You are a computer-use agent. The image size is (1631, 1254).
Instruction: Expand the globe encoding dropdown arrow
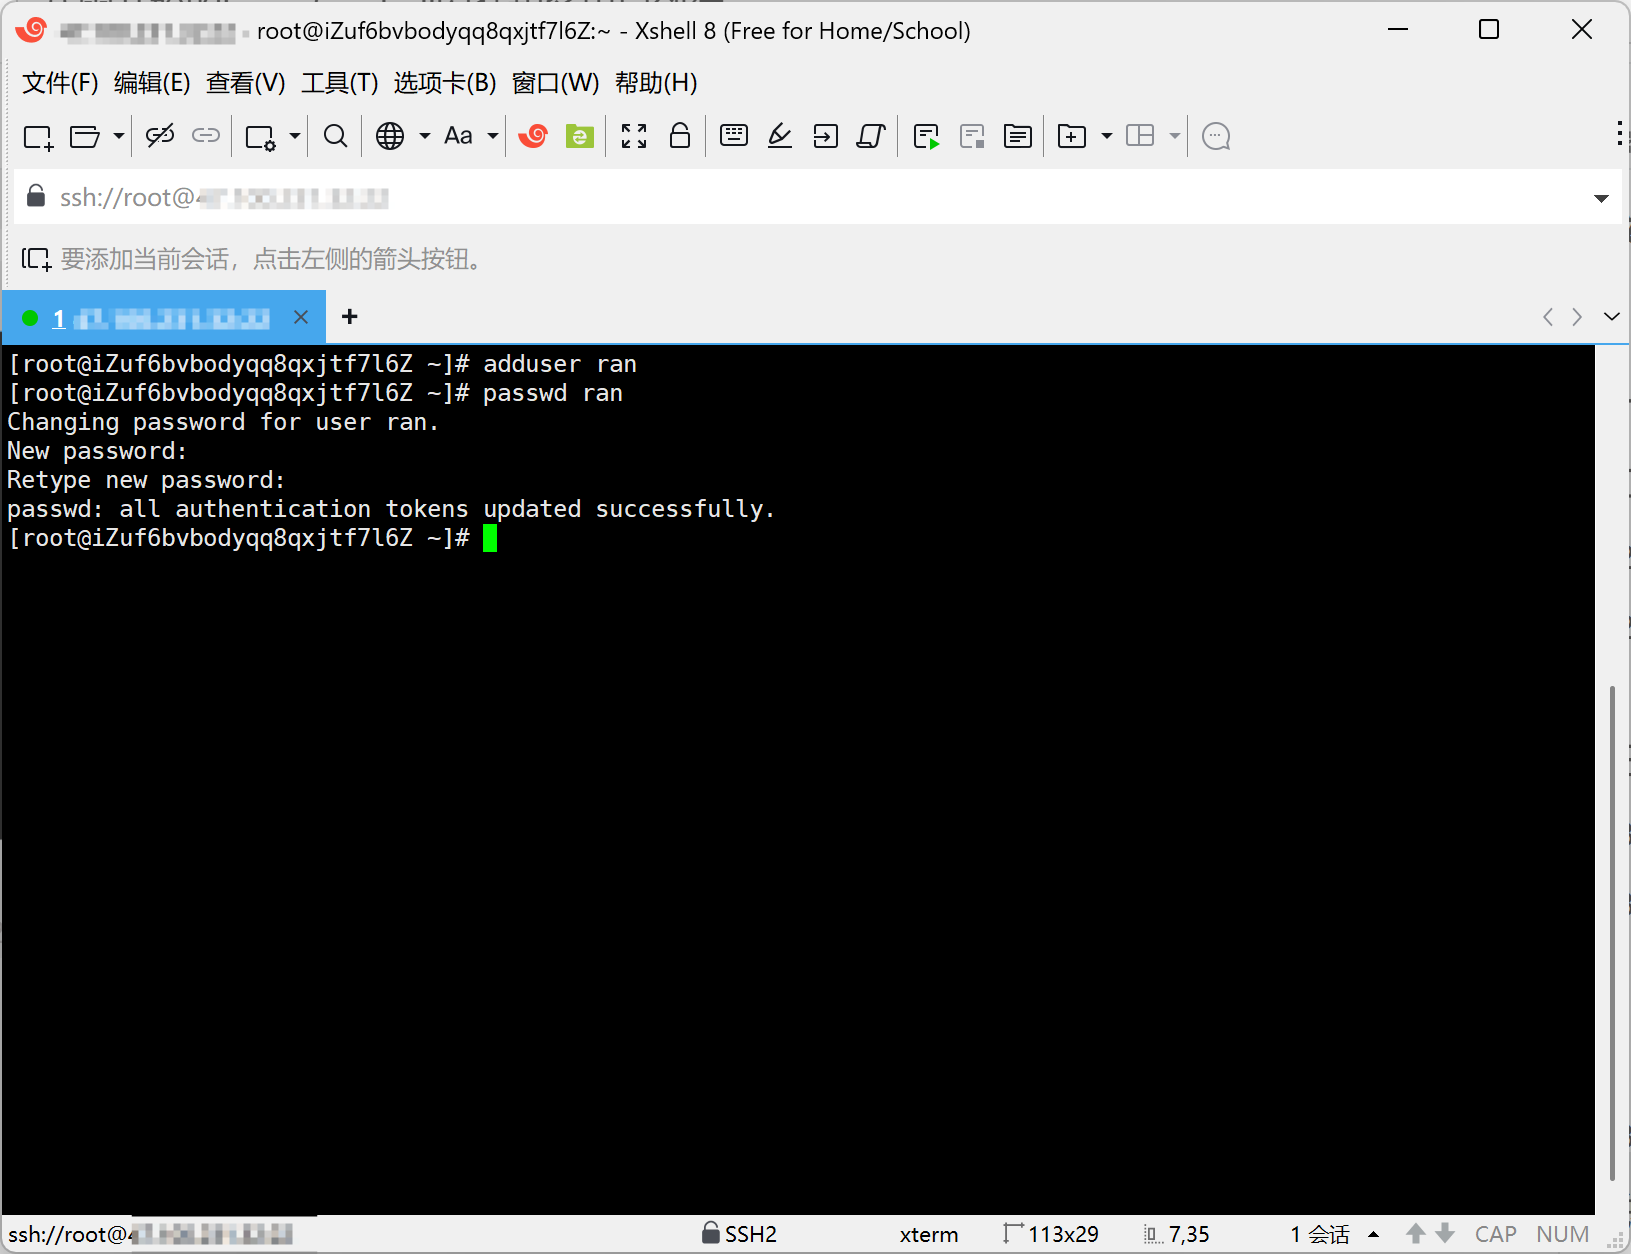[425, 136]
